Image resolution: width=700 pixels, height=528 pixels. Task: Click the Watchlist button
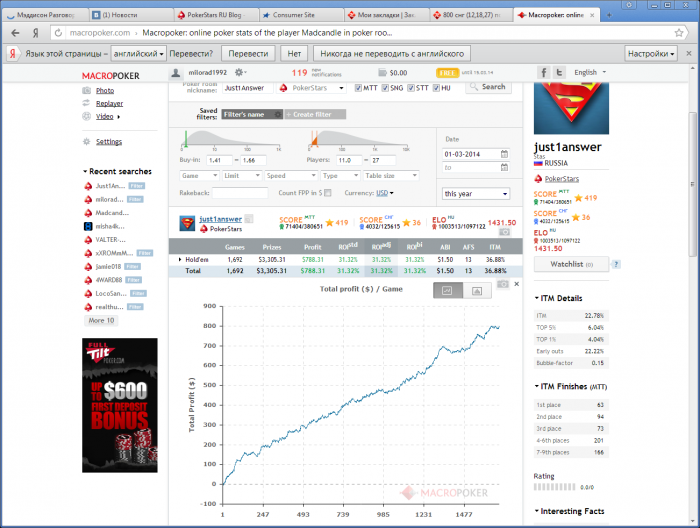[571, 264]
